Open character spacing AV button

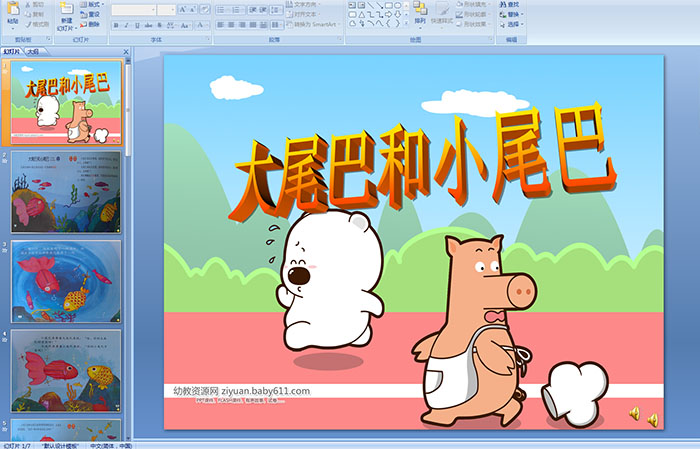(171, 25)
